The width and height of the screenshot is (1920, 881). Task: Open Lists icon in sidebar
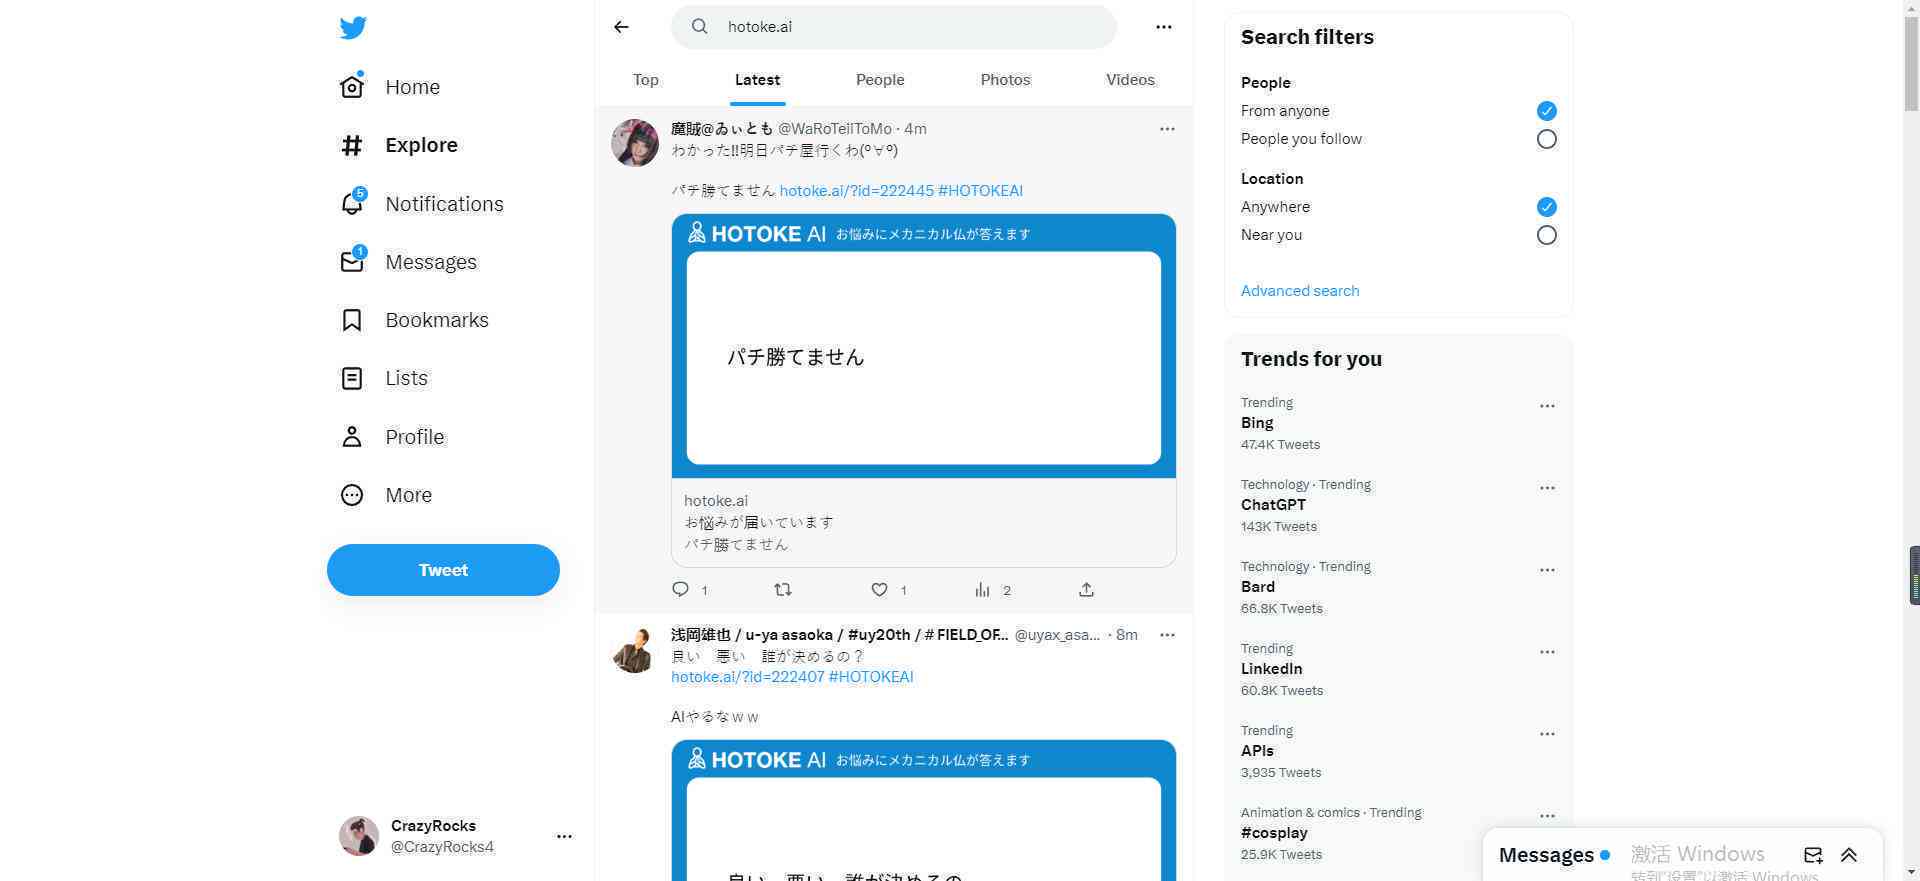[352, 378]
